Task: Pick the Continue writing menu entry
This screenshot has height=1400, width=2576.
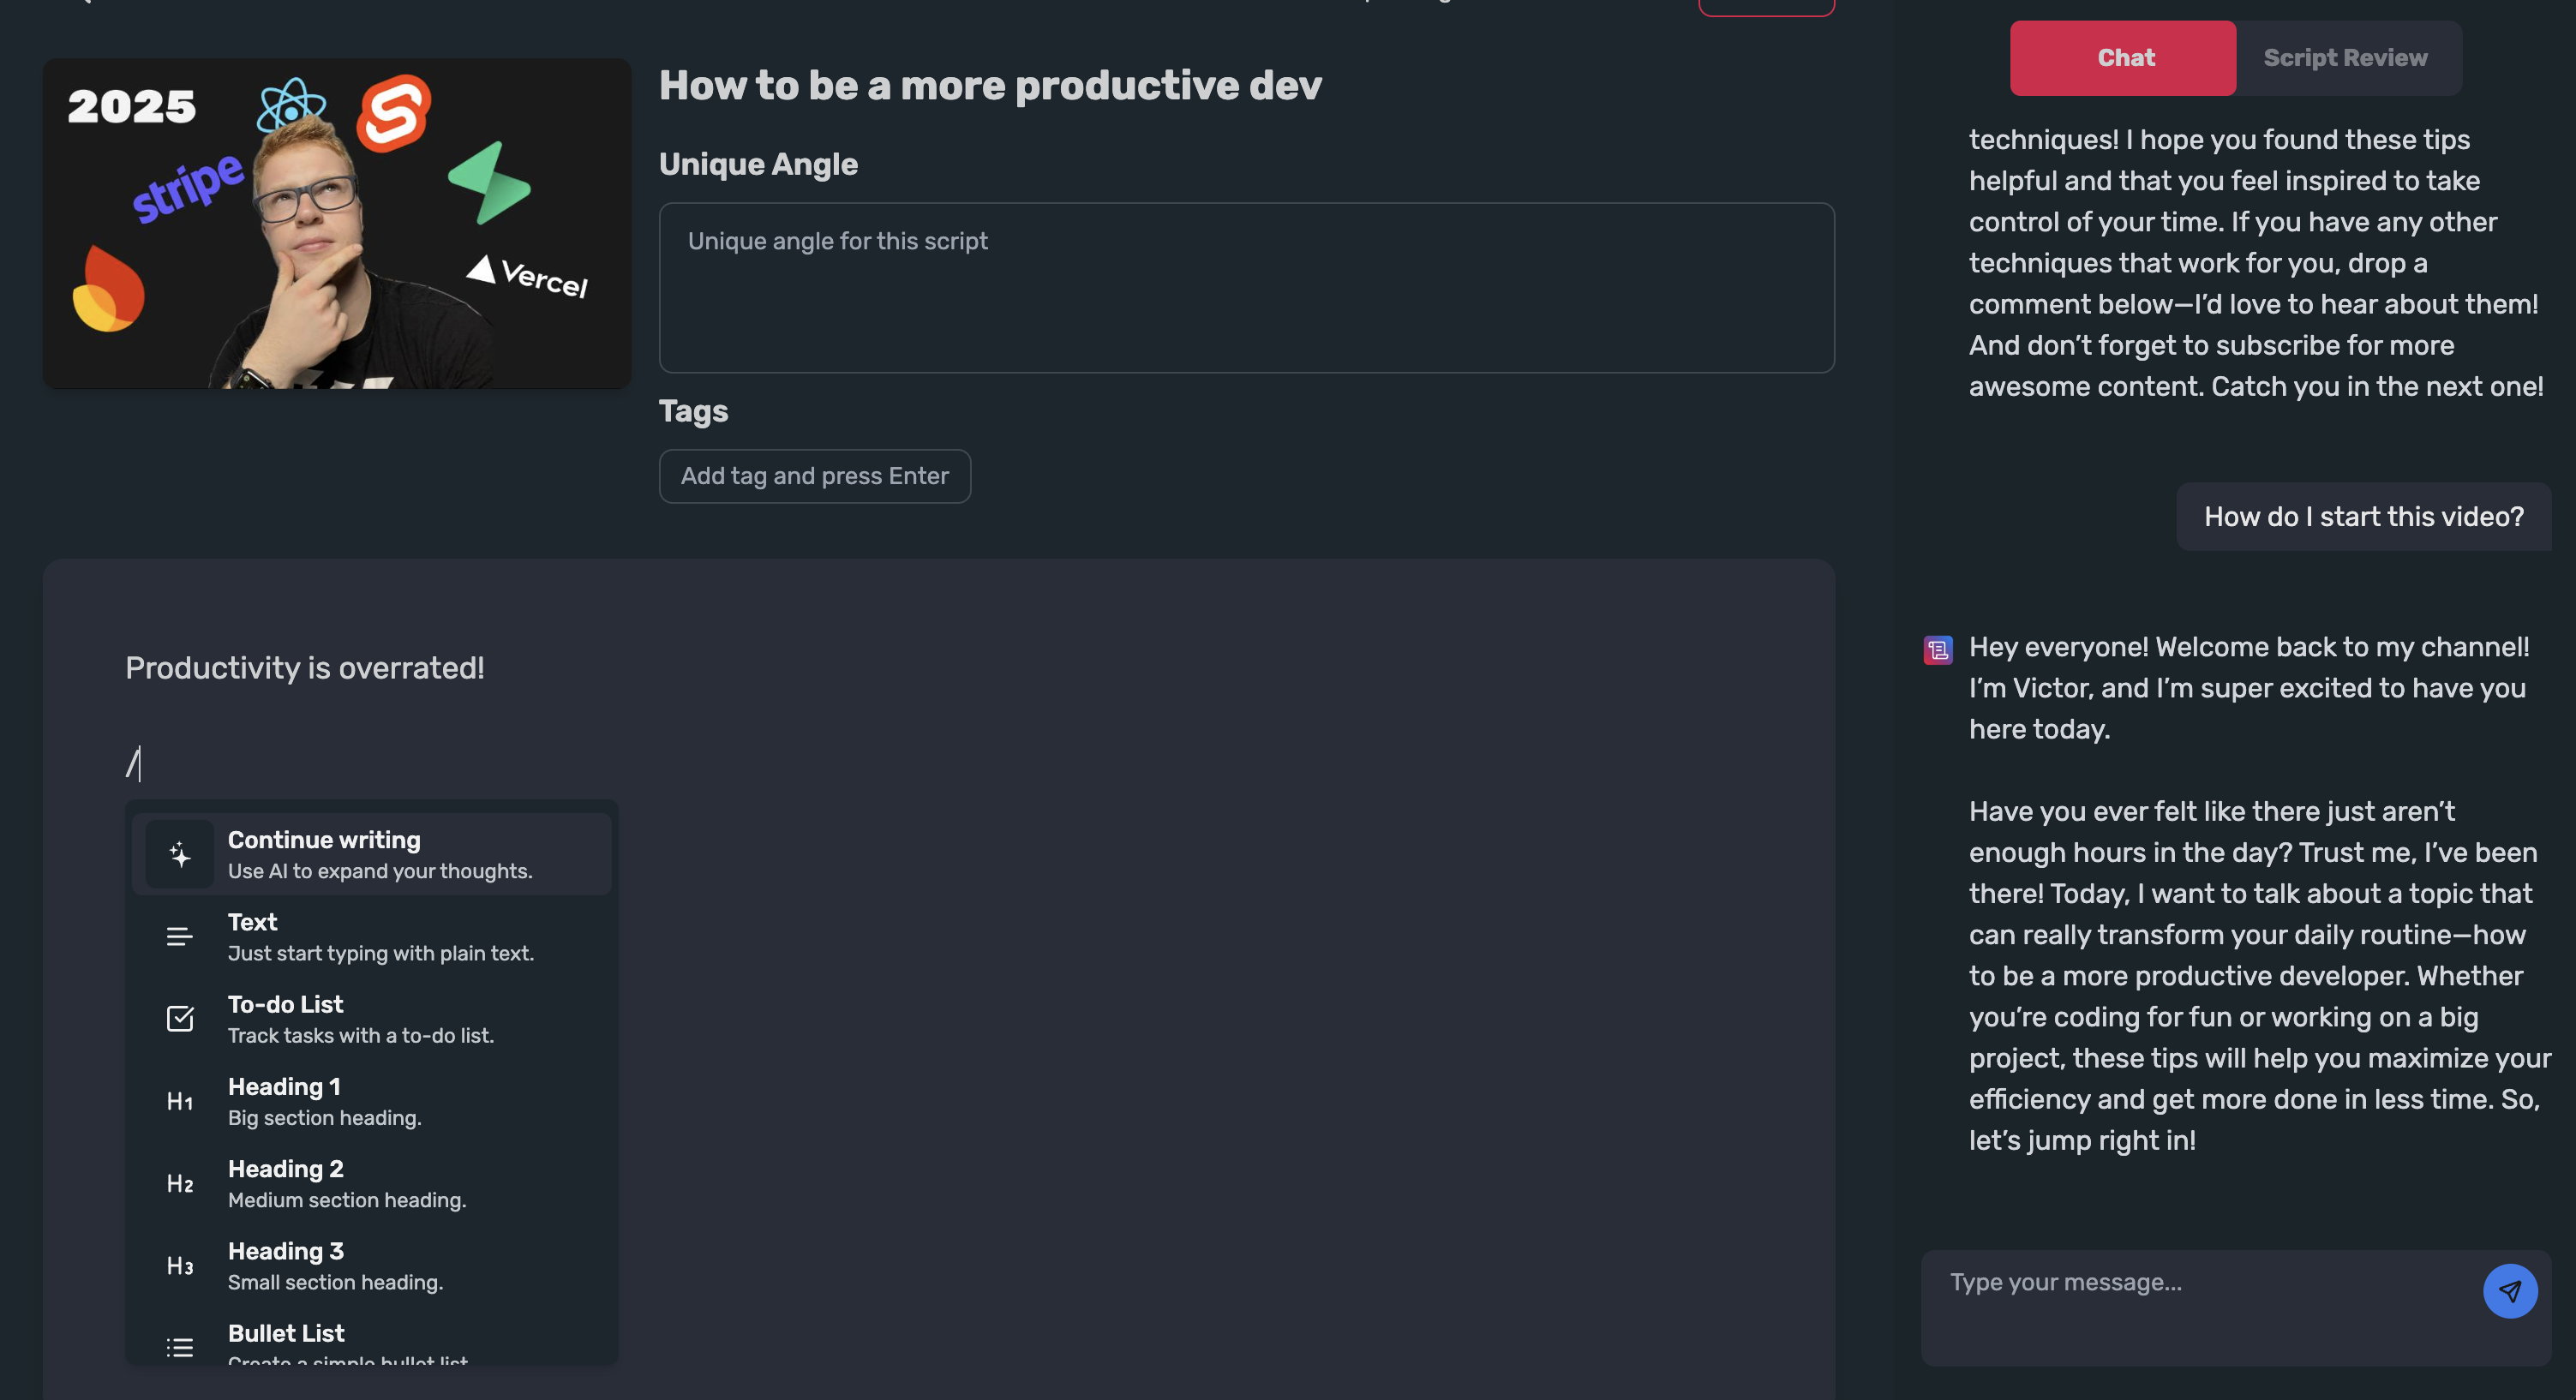Action: coord(370,854)
